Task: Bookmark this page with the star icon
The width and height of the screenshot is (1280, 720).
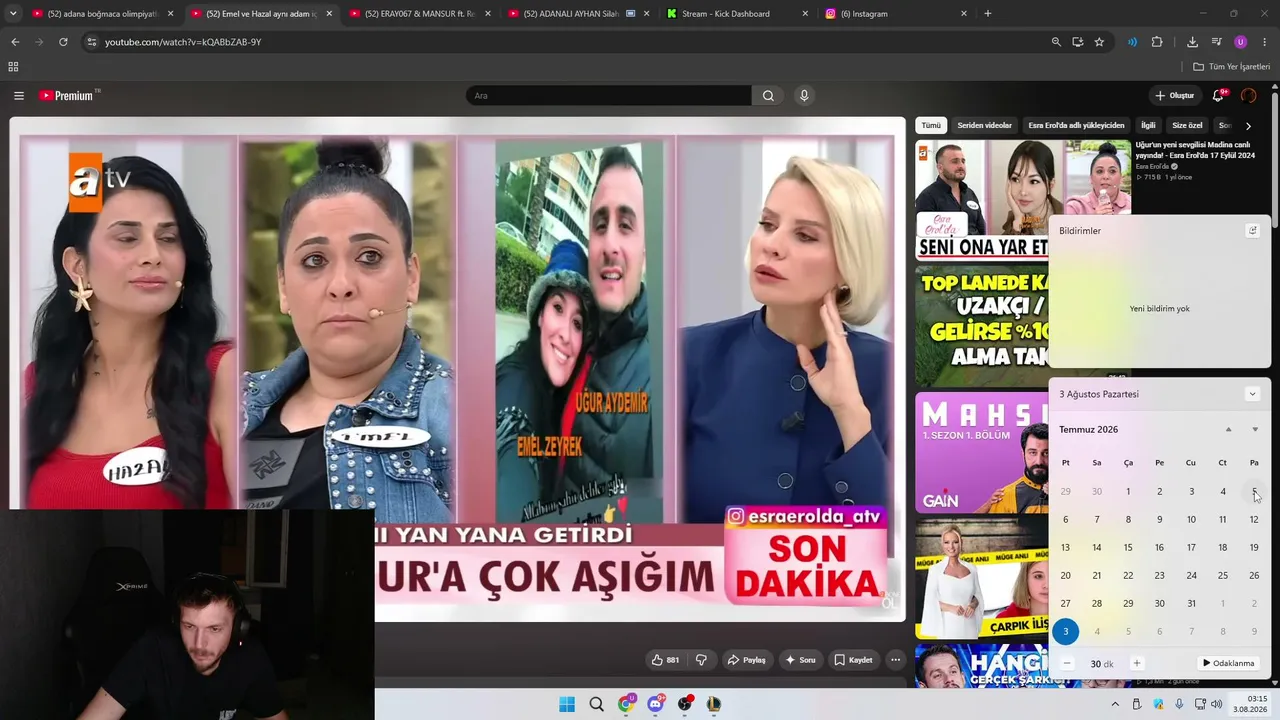Action: pyautogui.click(x=1099, y=42)
